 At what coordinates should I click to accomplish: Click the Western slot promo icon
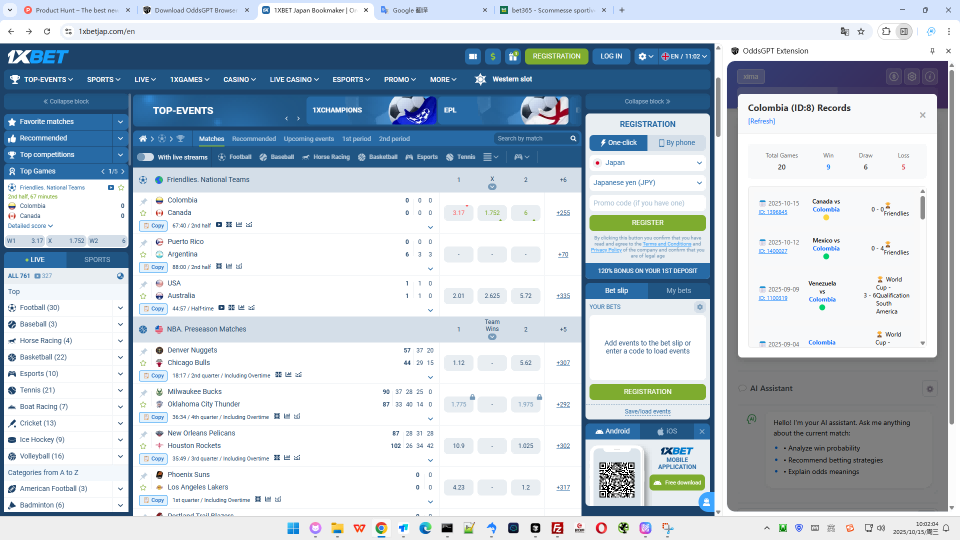tap(481, 79)
